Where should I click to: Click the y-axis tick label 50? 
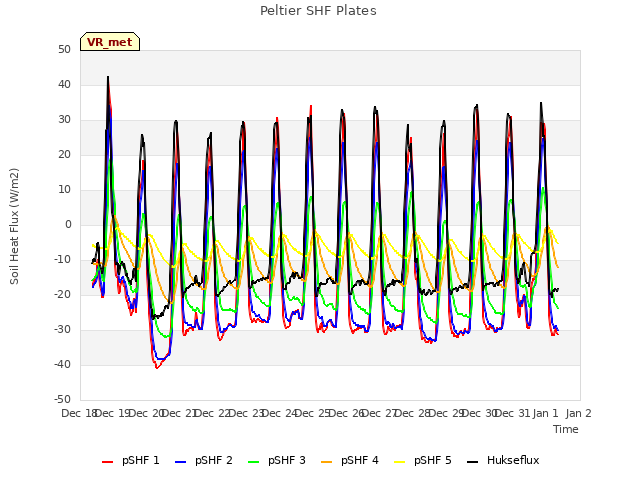(64, 50)
